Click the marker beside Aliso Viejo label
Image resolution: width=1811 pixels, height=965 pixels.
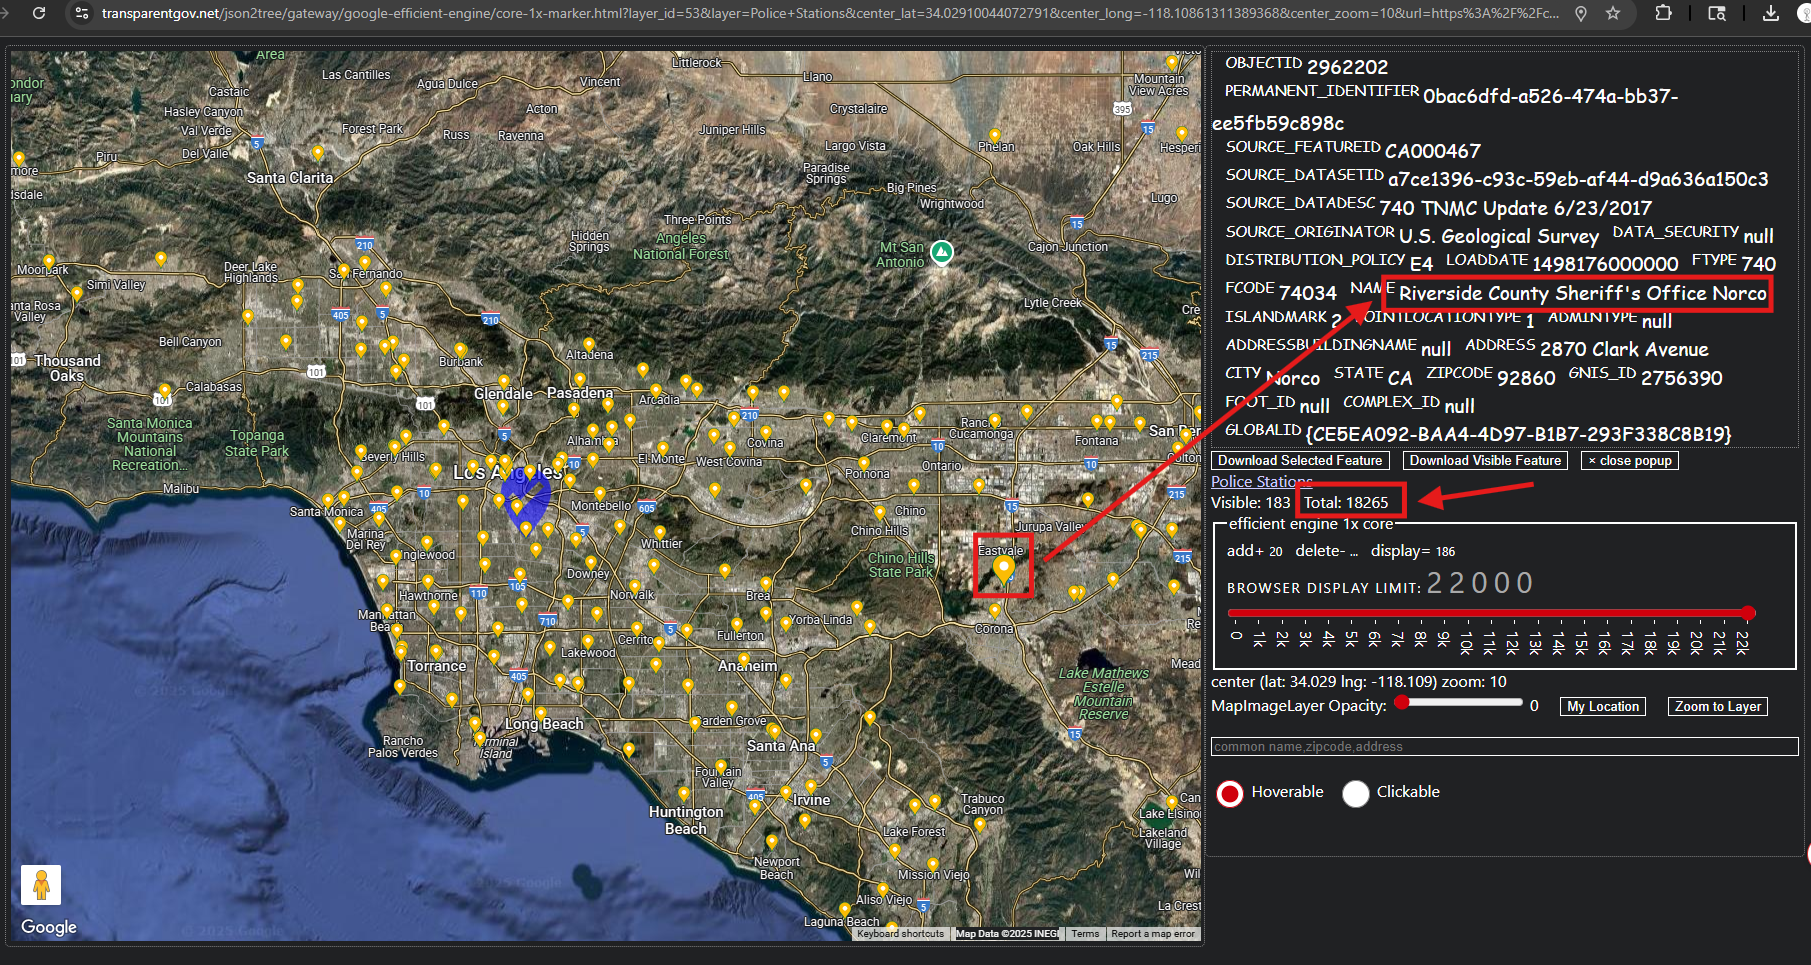(883, 888)
